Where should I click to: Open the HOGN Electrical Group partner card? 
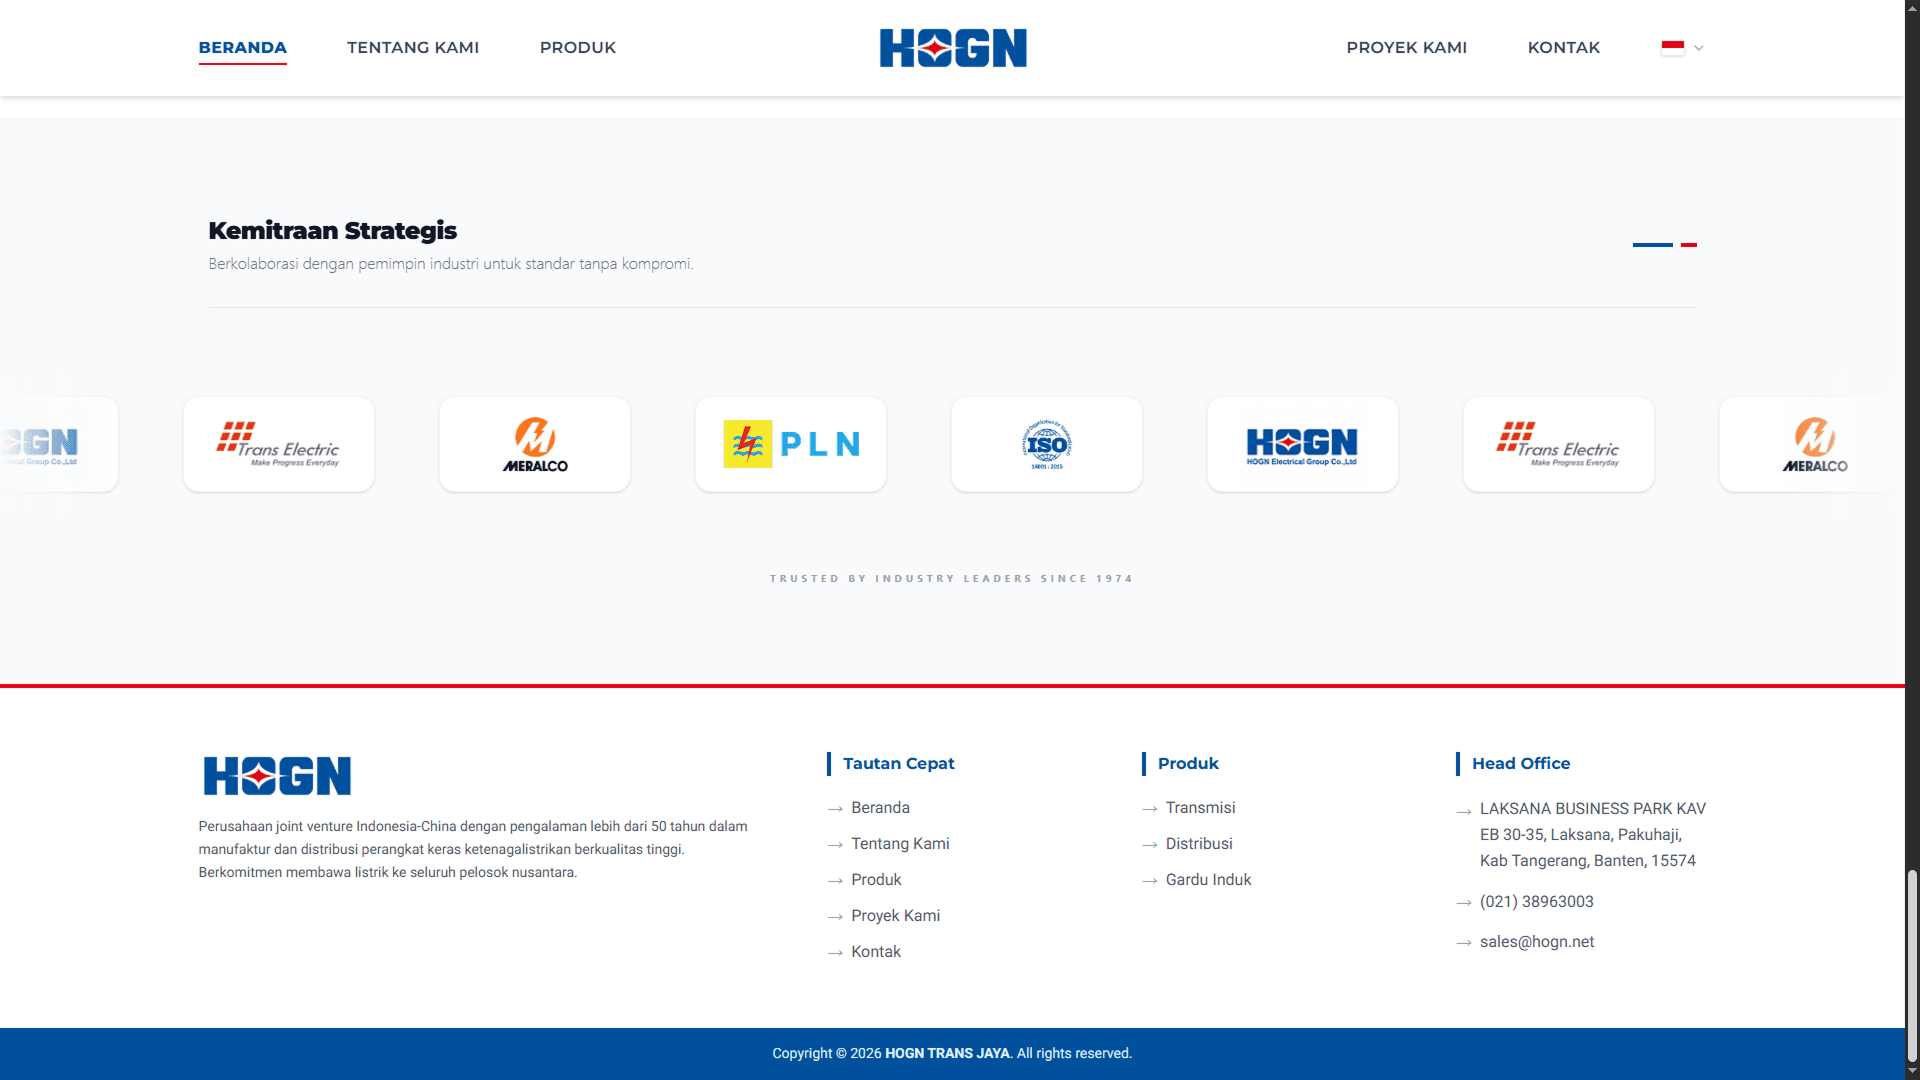coord(1303,444)
